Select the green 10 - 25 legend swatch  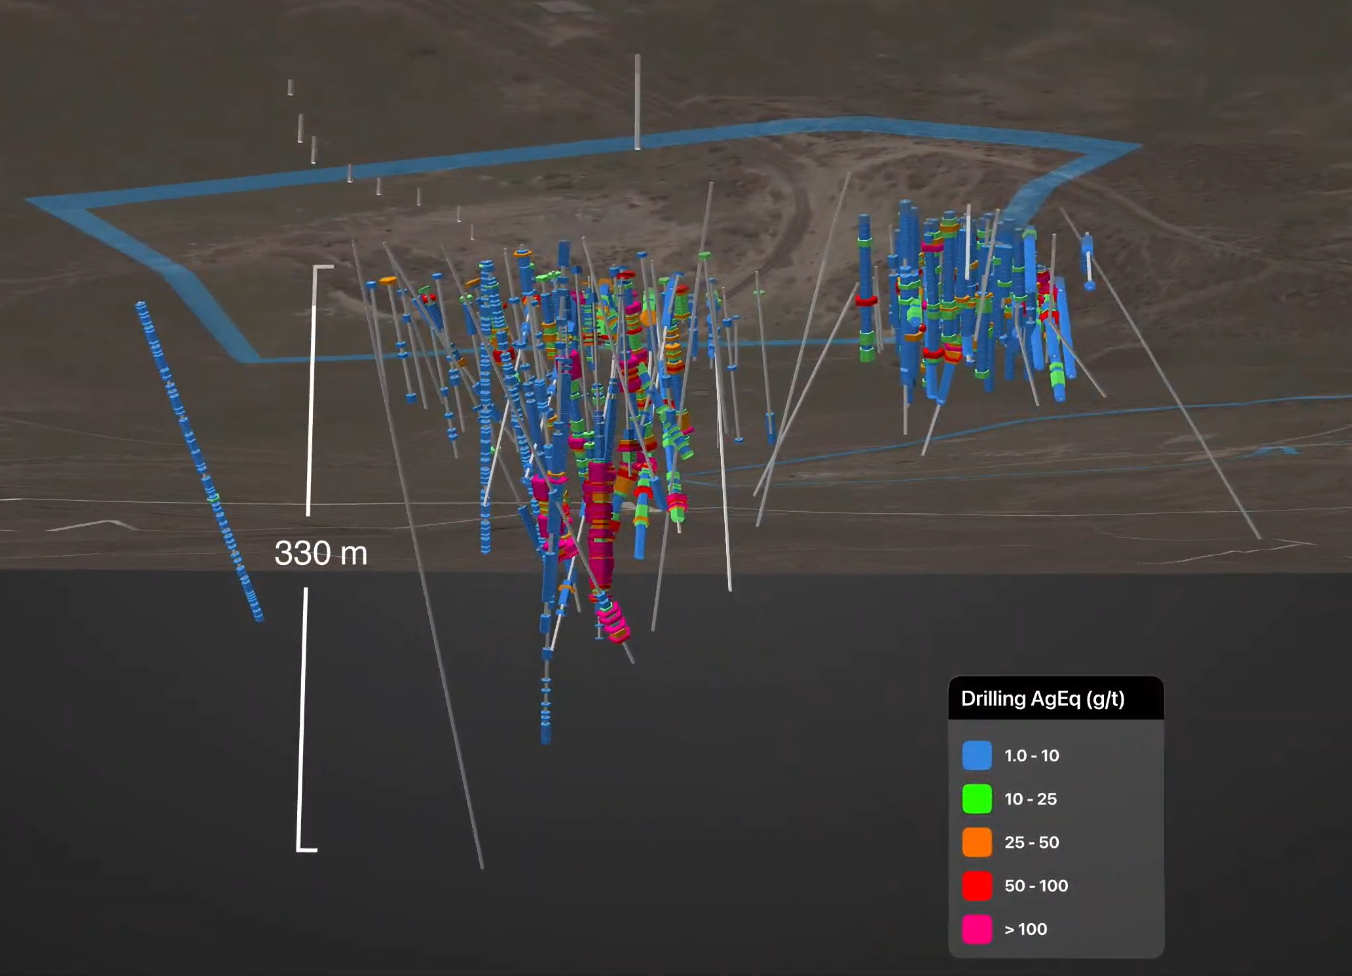[x=976, y=799]
